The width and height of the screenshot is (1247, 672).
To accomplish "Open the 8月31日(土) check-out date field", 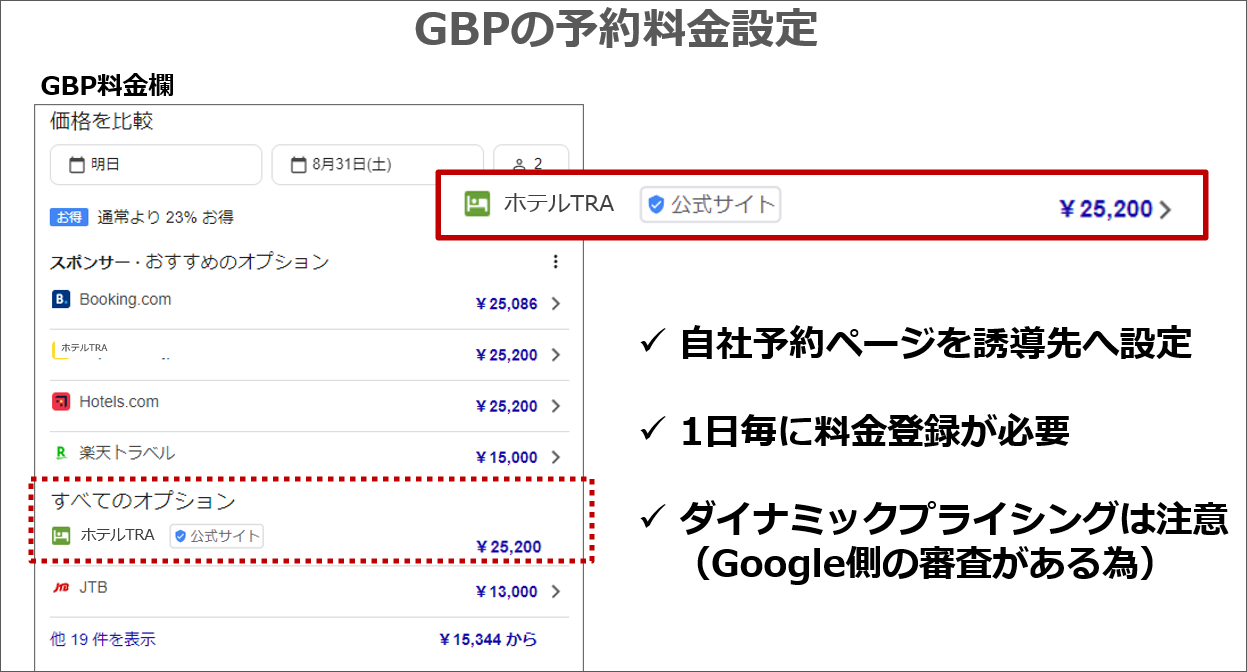I will [x=377, y=165].
